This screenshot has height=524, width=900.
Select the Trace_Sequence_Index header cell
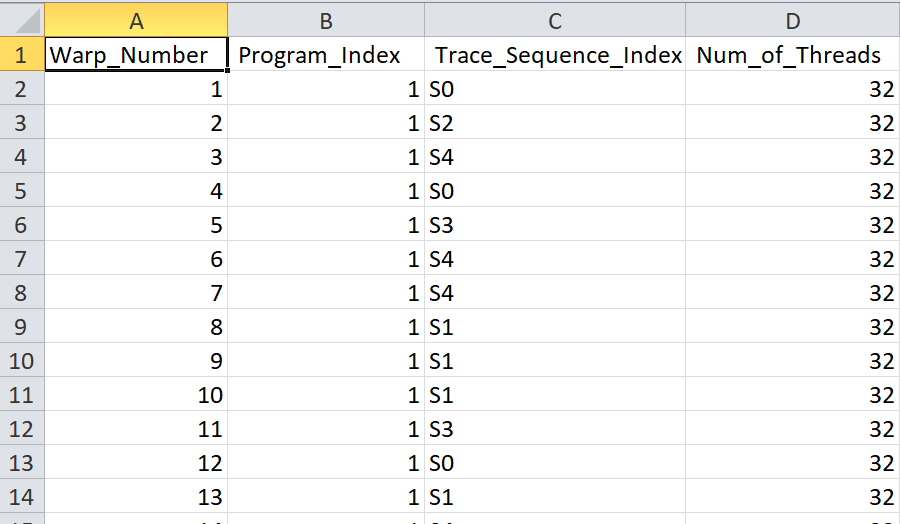click(555, 55)
